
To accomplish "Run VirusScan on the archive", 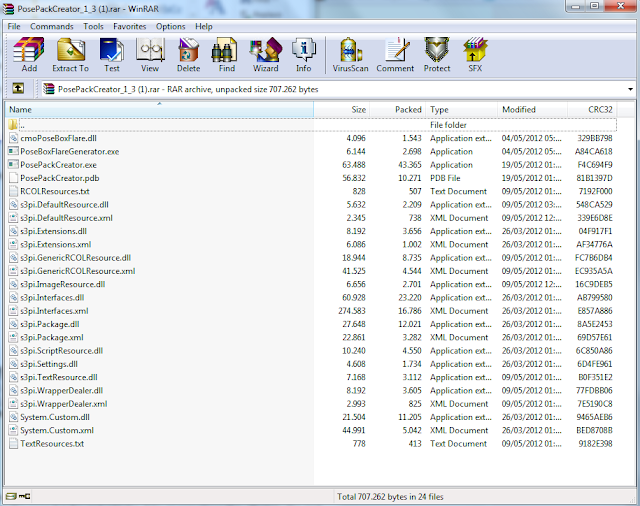I will pos(350,55).
